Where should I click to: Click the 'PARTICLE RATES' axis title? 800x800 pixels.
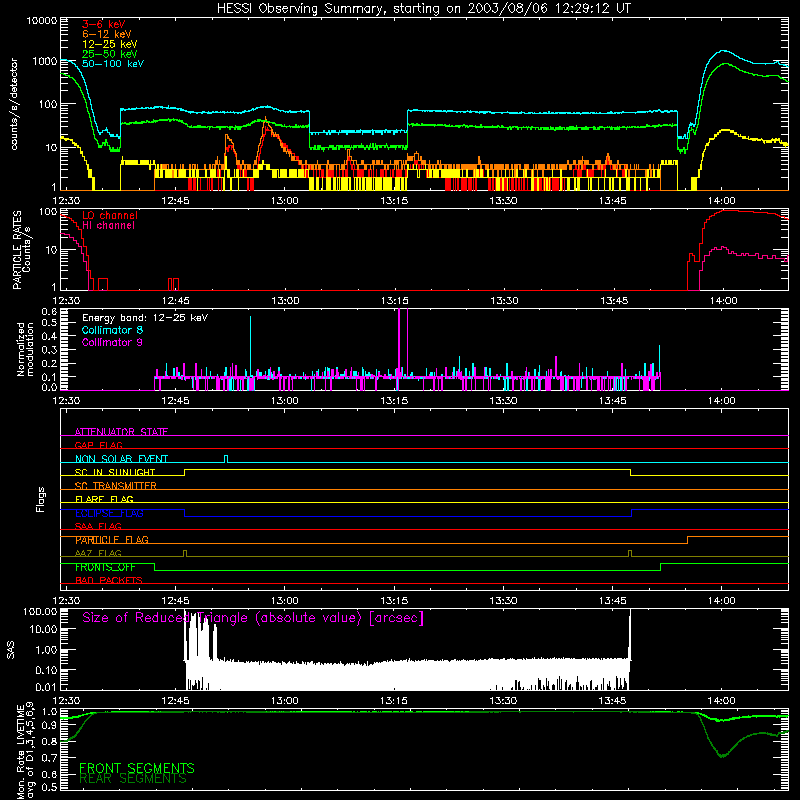coord(17,249)
